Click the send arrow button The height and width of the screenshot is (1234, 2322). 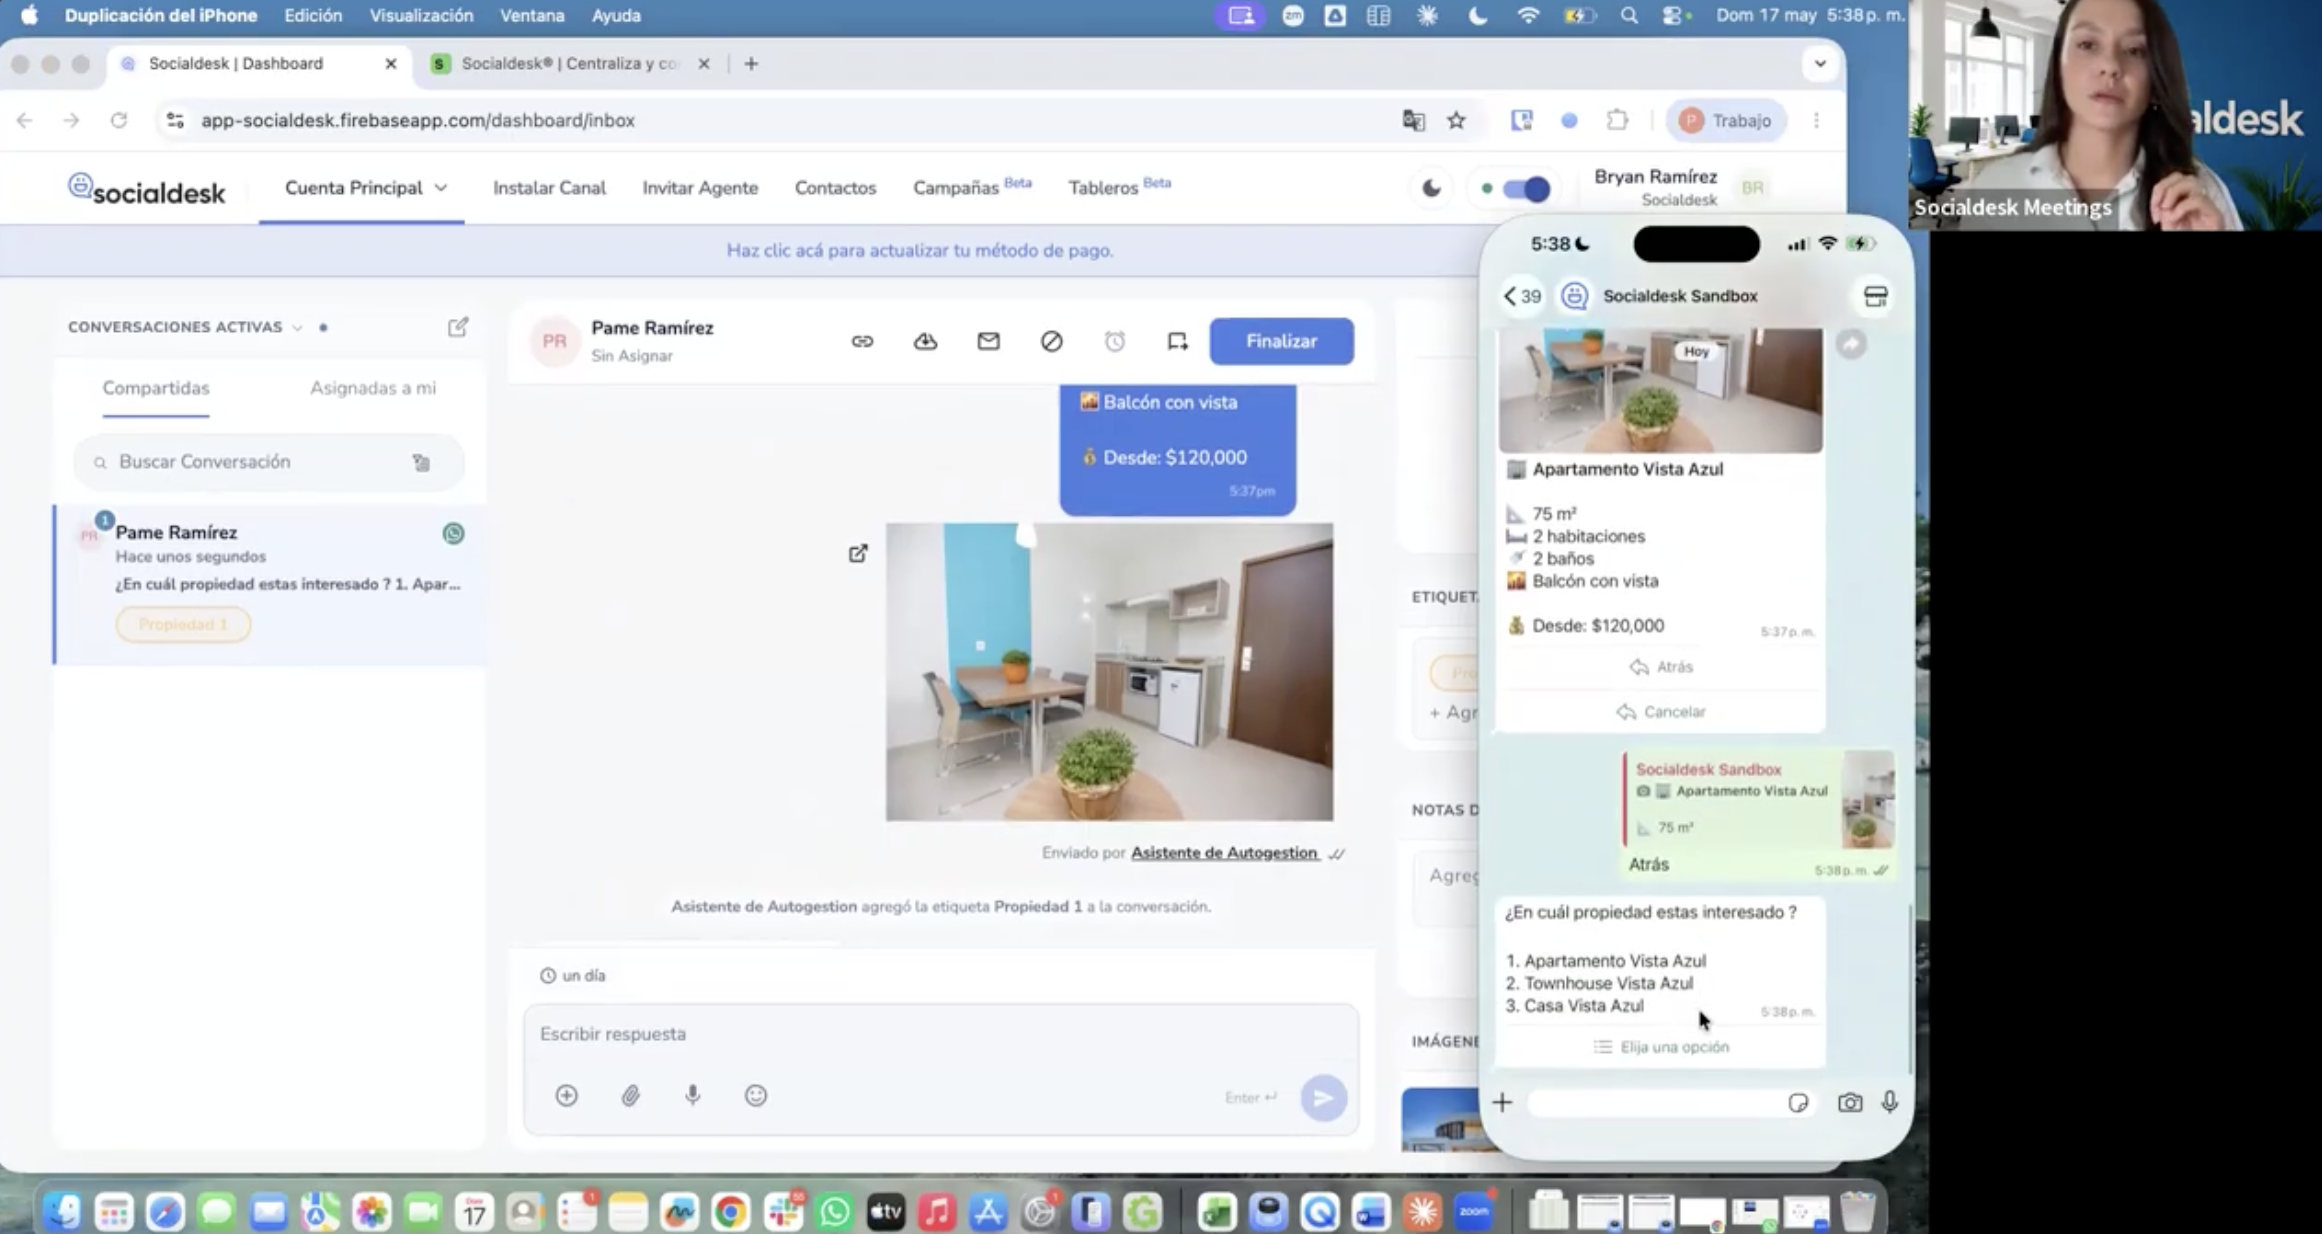pos(1323,1098)
